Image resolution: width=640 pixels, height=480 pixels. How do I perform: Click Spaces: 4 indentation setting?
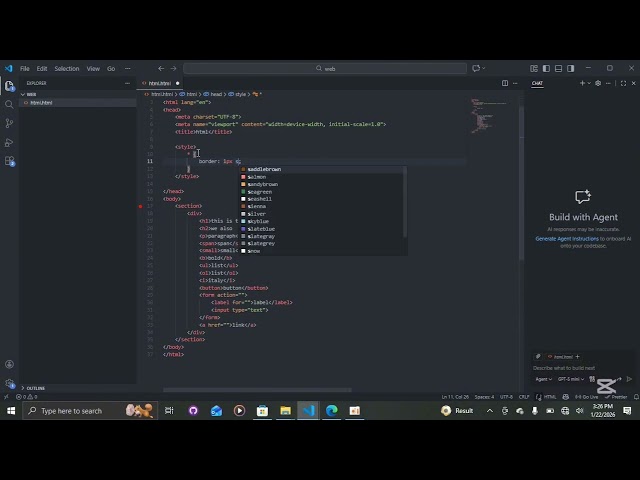484,397
